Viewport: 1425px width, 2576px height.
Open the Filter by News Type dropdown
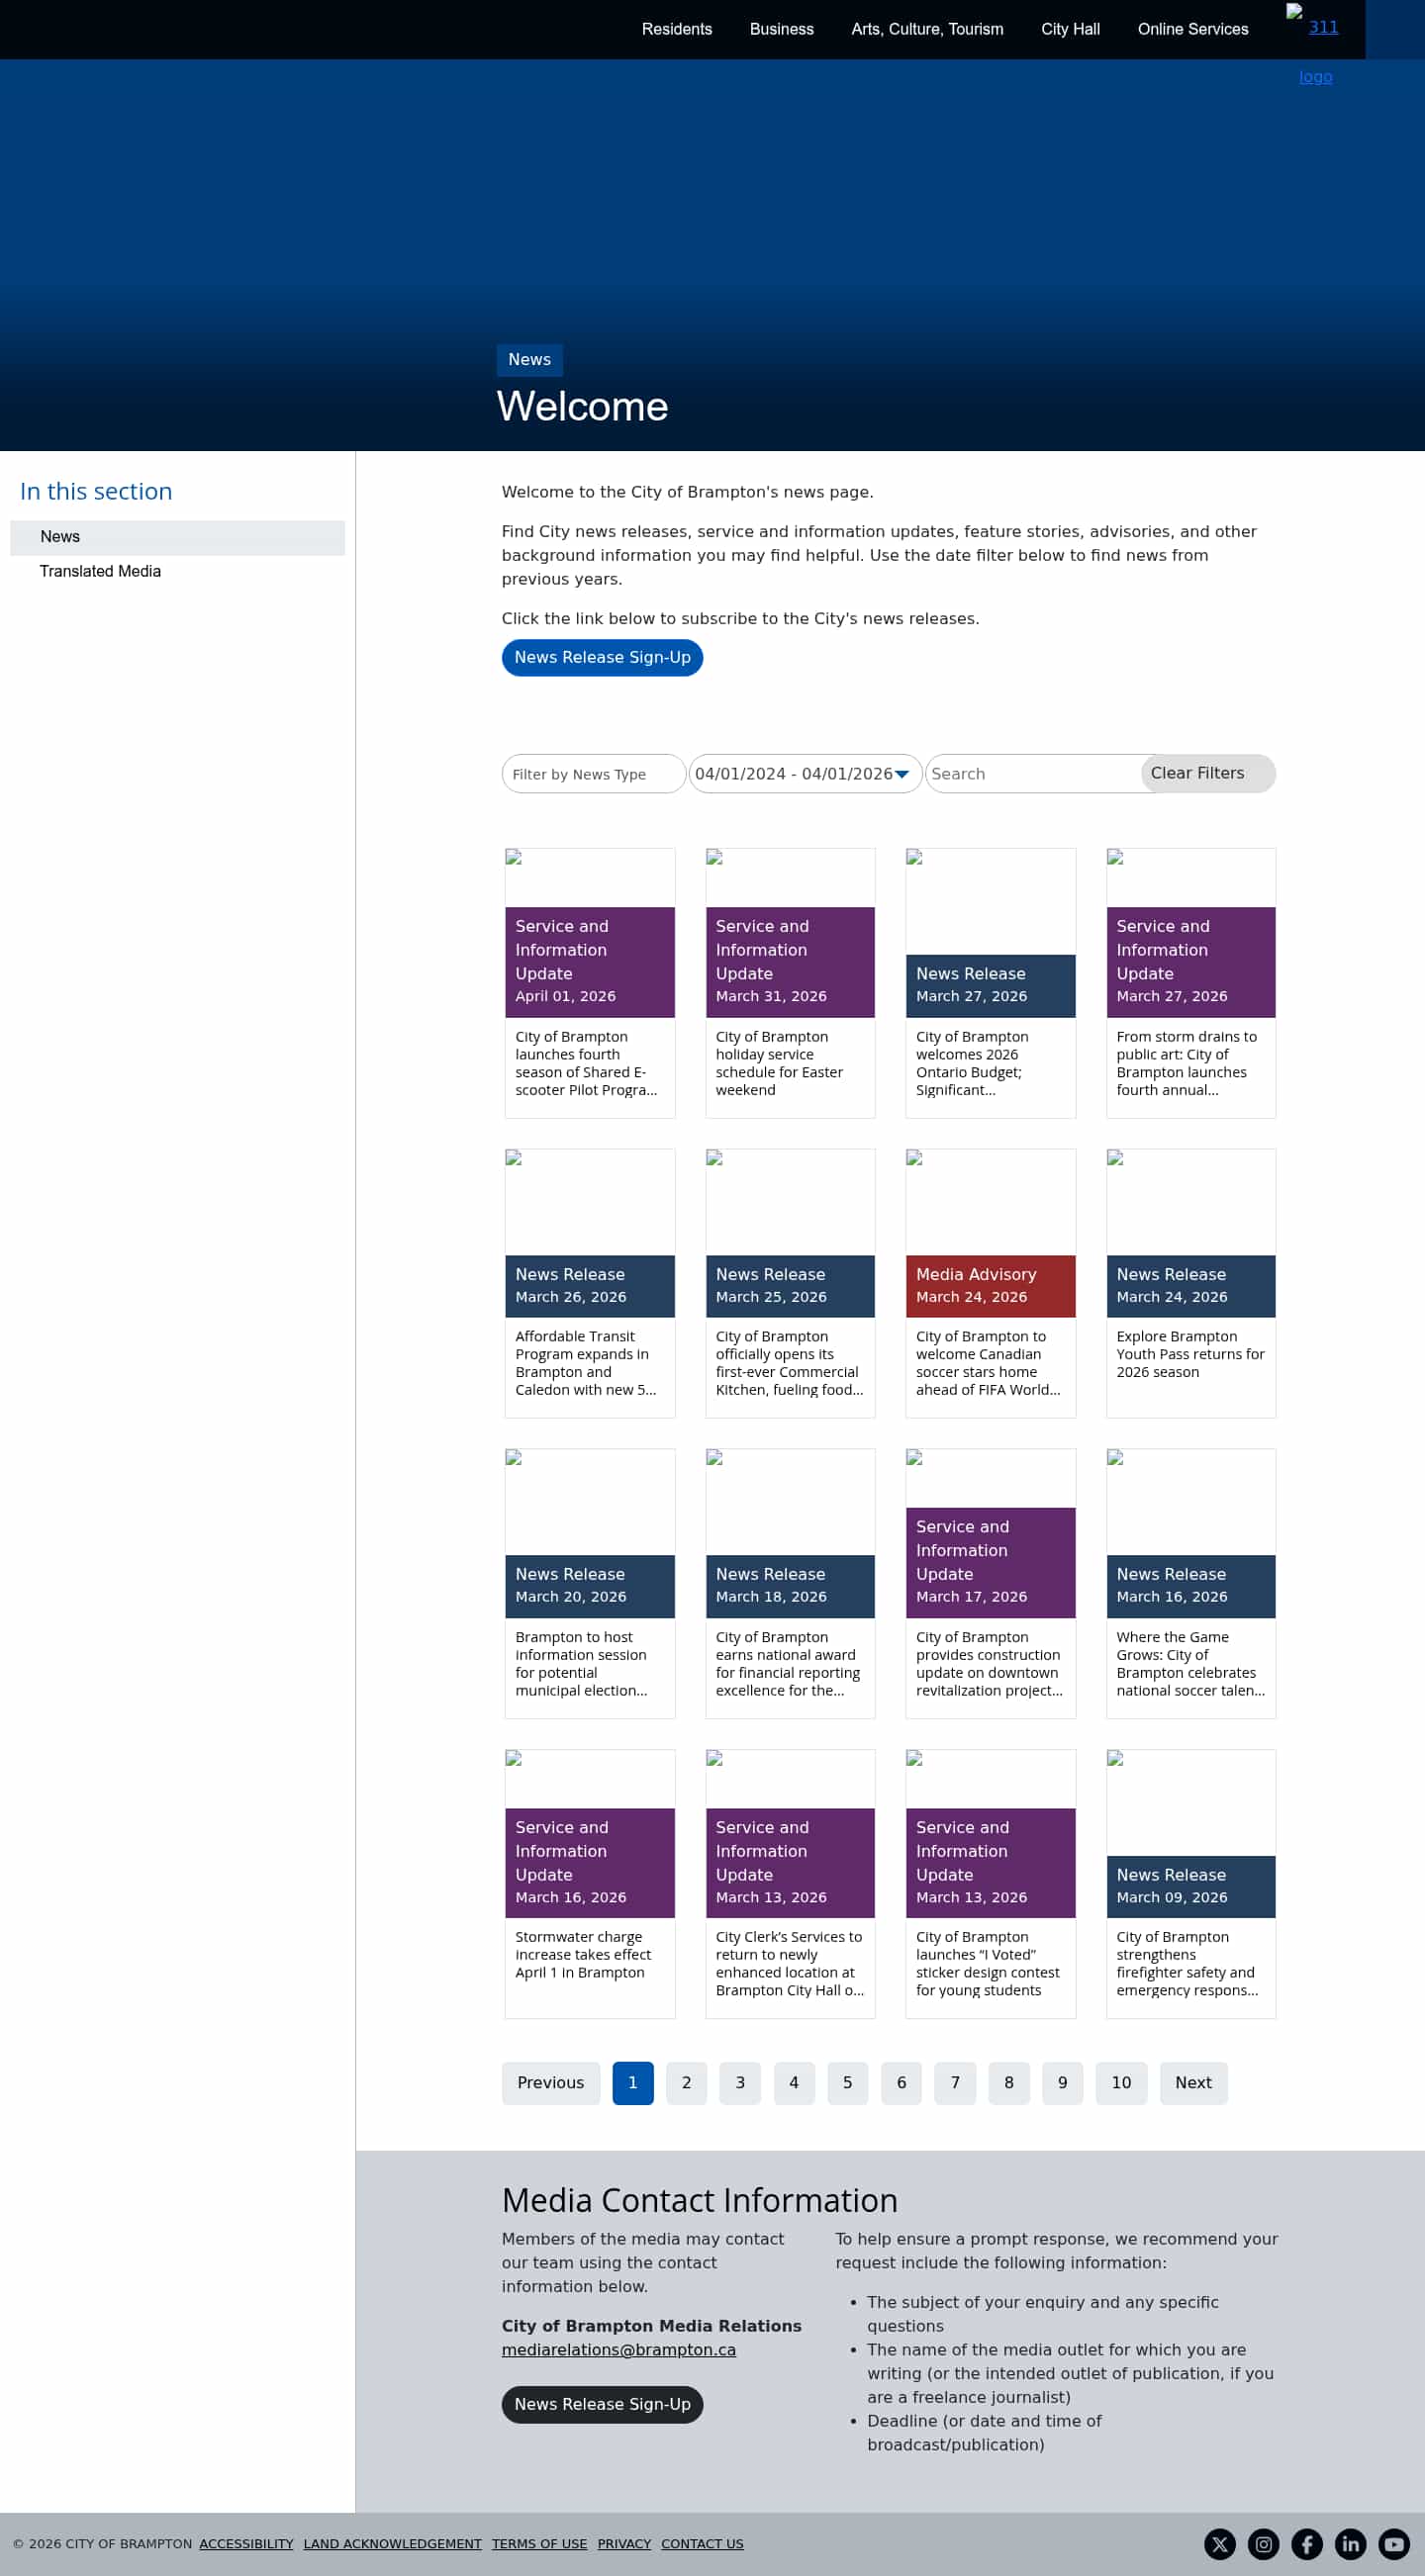593,774
